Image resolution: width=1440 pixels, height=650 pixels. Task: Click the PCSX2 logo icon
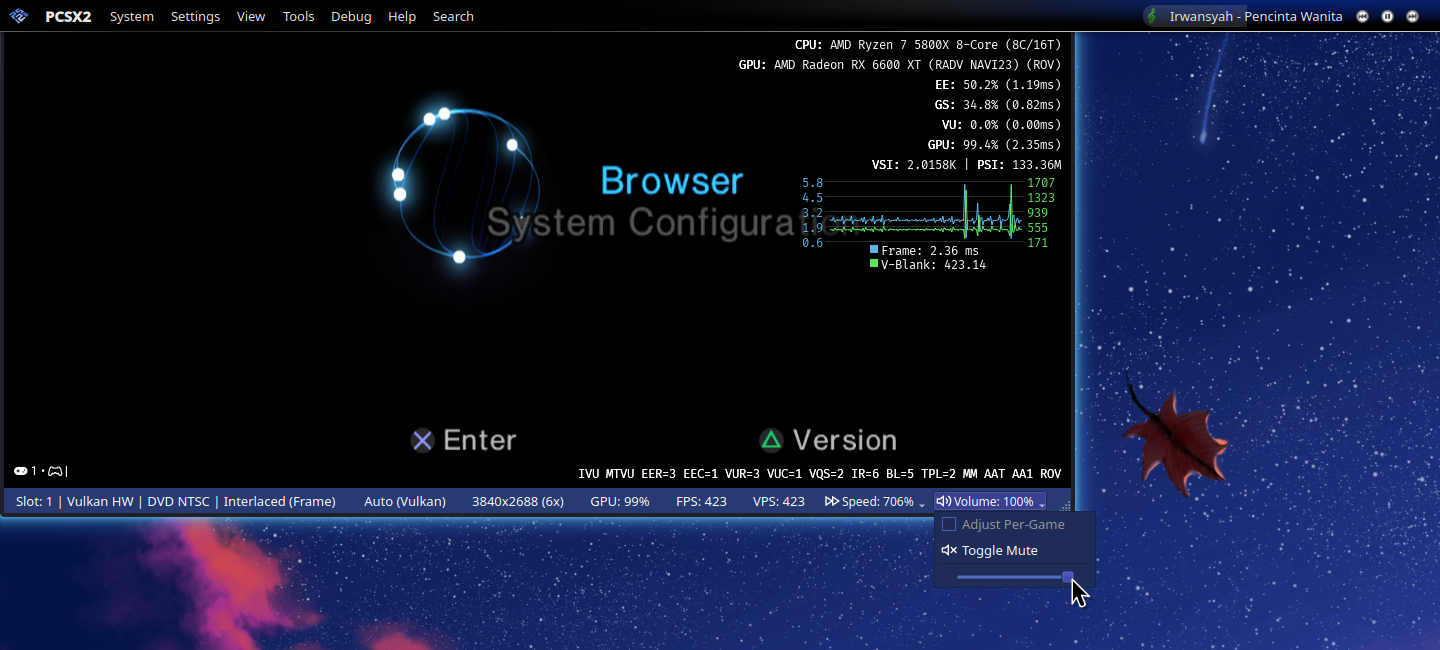coord(19,16)
